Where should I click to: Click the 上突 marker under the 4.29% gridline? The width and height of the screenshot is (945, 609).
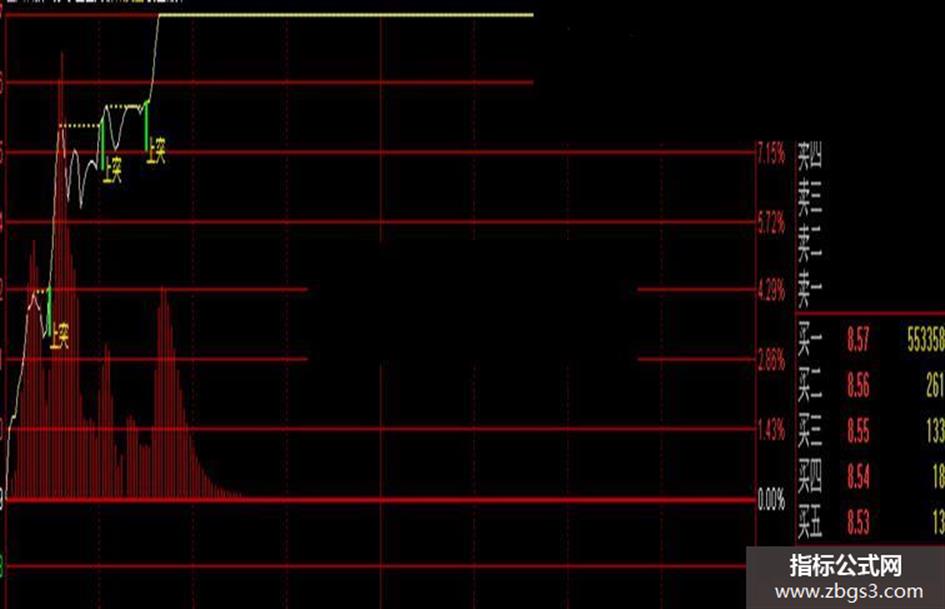coord(59,336)
